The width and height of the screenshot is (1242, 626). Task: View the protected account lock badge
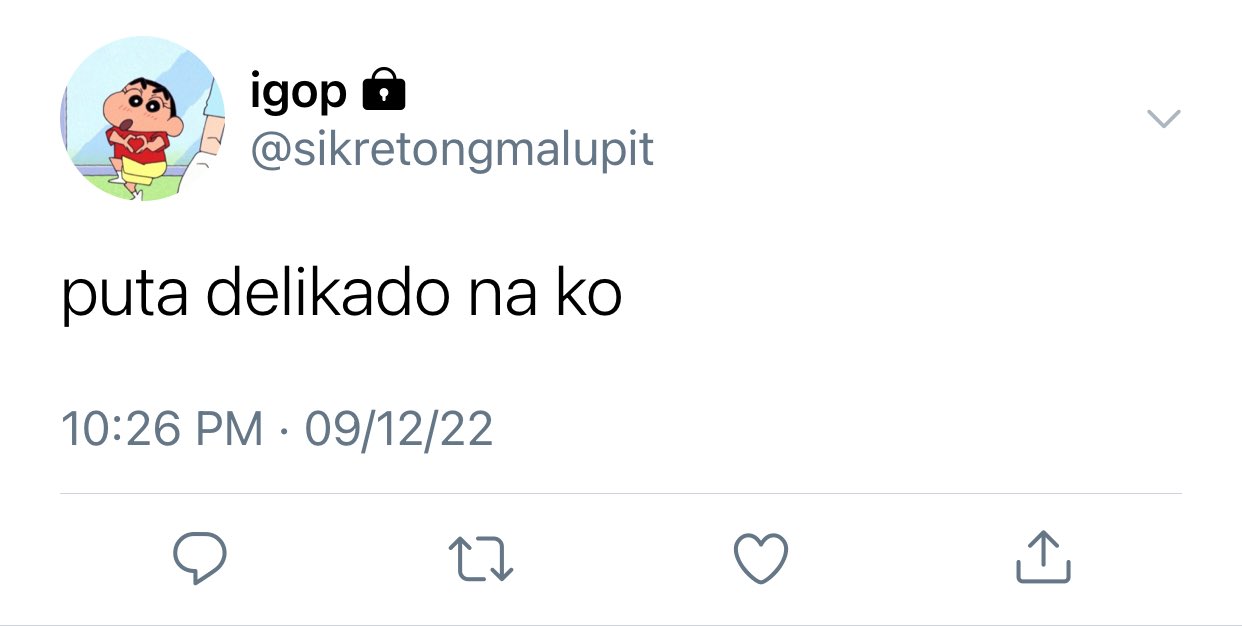click(x=382, y=90)
